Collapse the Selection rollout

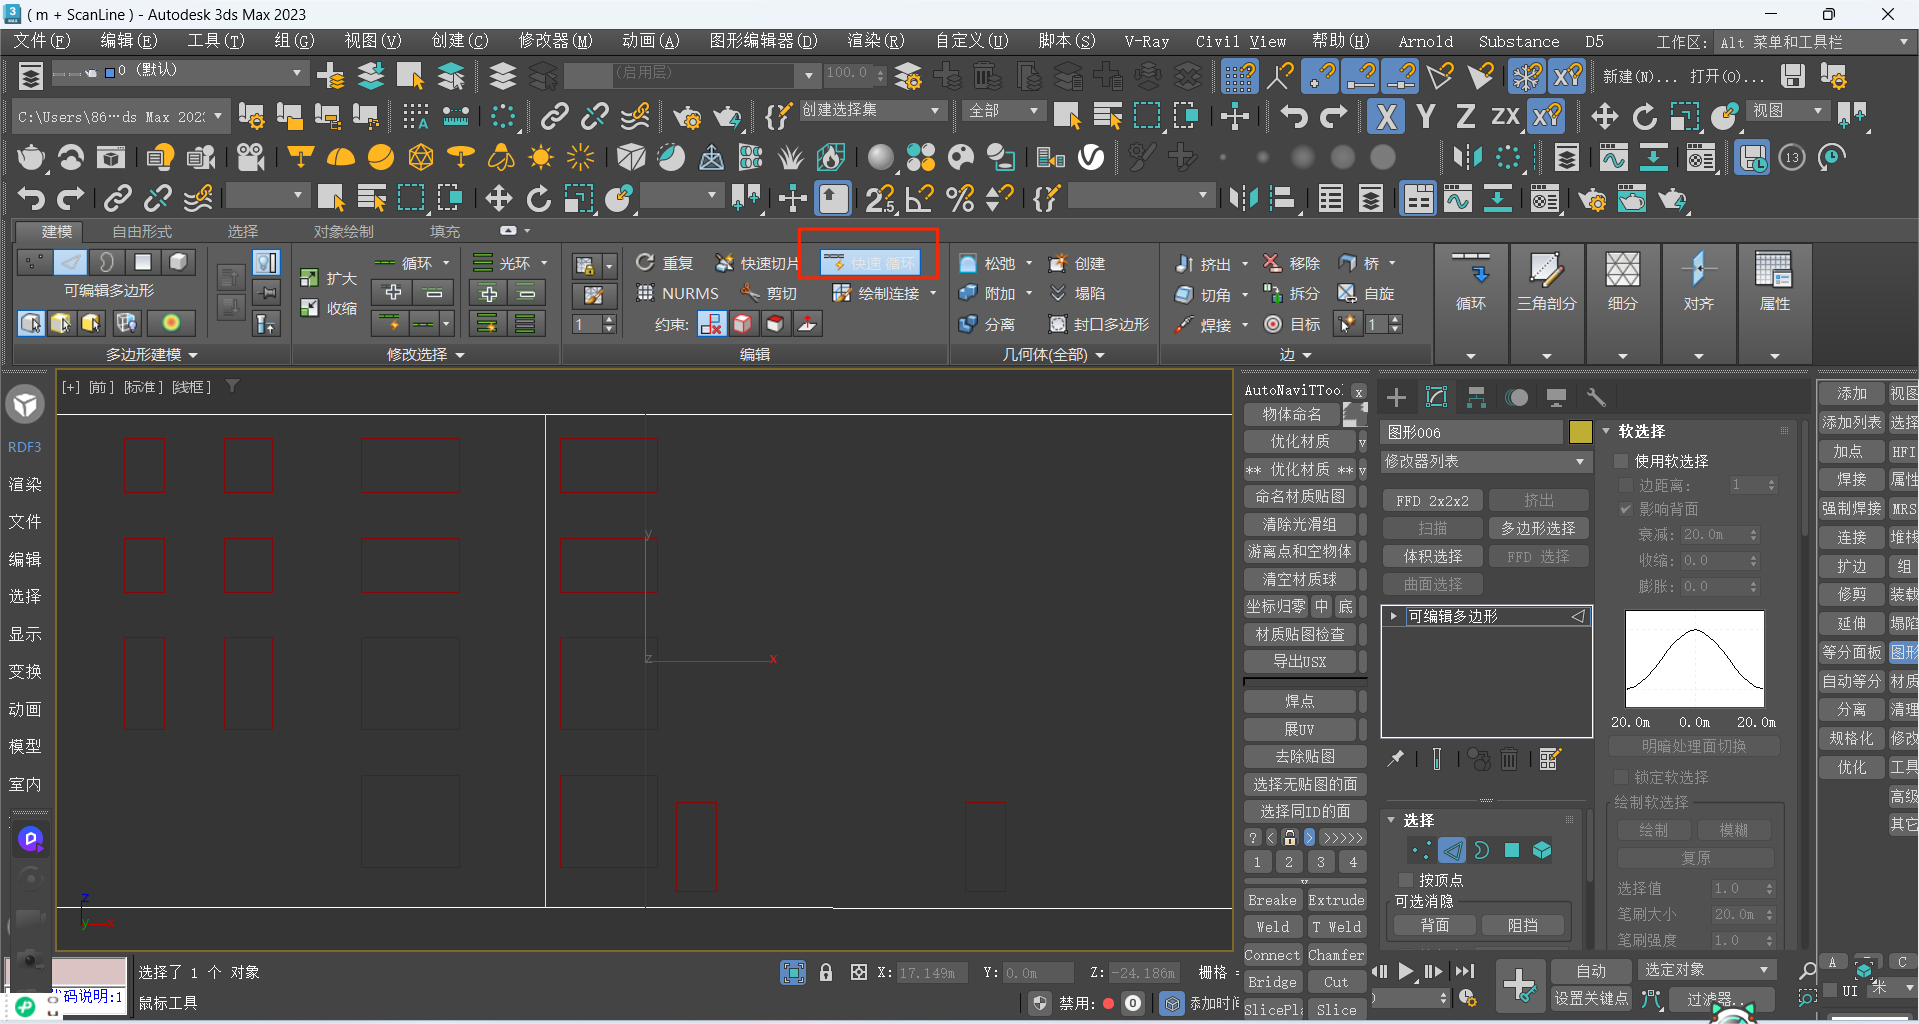pos(1391,820)
